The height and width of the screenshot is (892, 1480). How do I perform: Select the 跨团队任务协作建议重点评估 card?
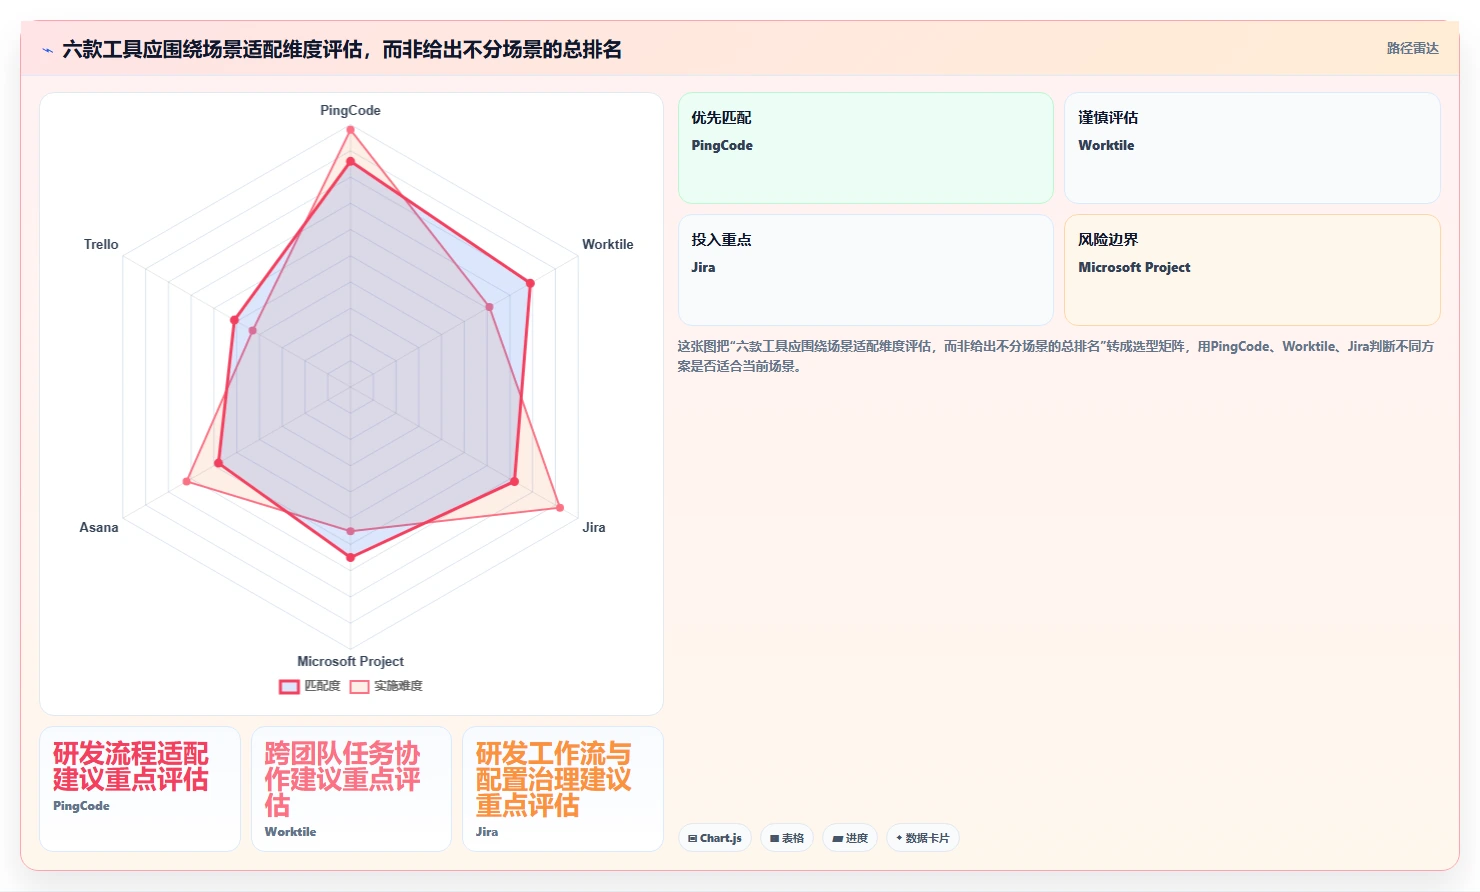coord(351,789)
